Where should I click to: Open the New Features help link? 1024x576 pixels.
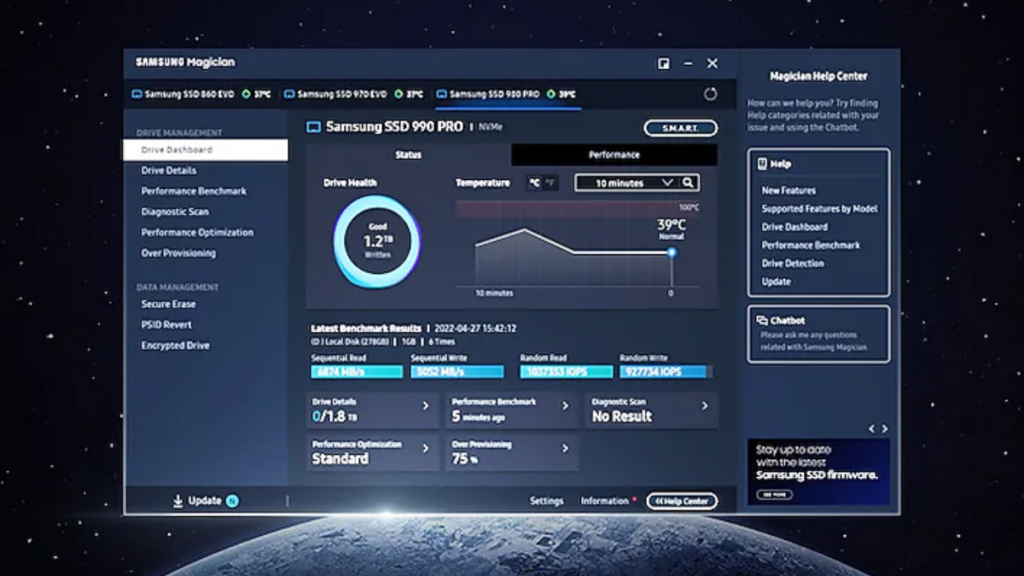pyautogui.click(x=788, y=191)
